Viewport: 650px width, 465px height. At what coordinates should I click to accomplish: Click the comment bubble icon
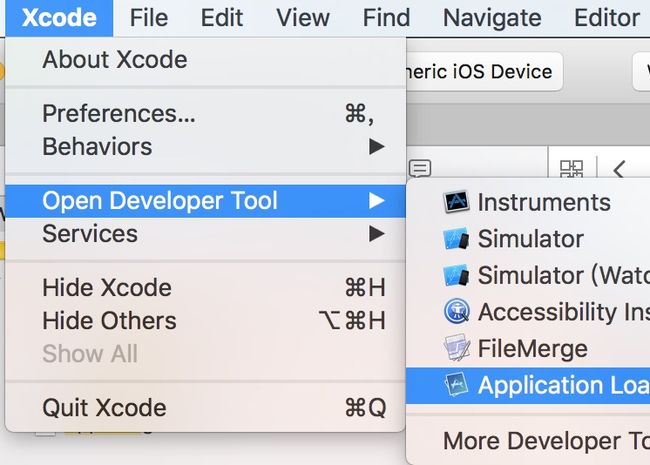[x=420, y=169]
